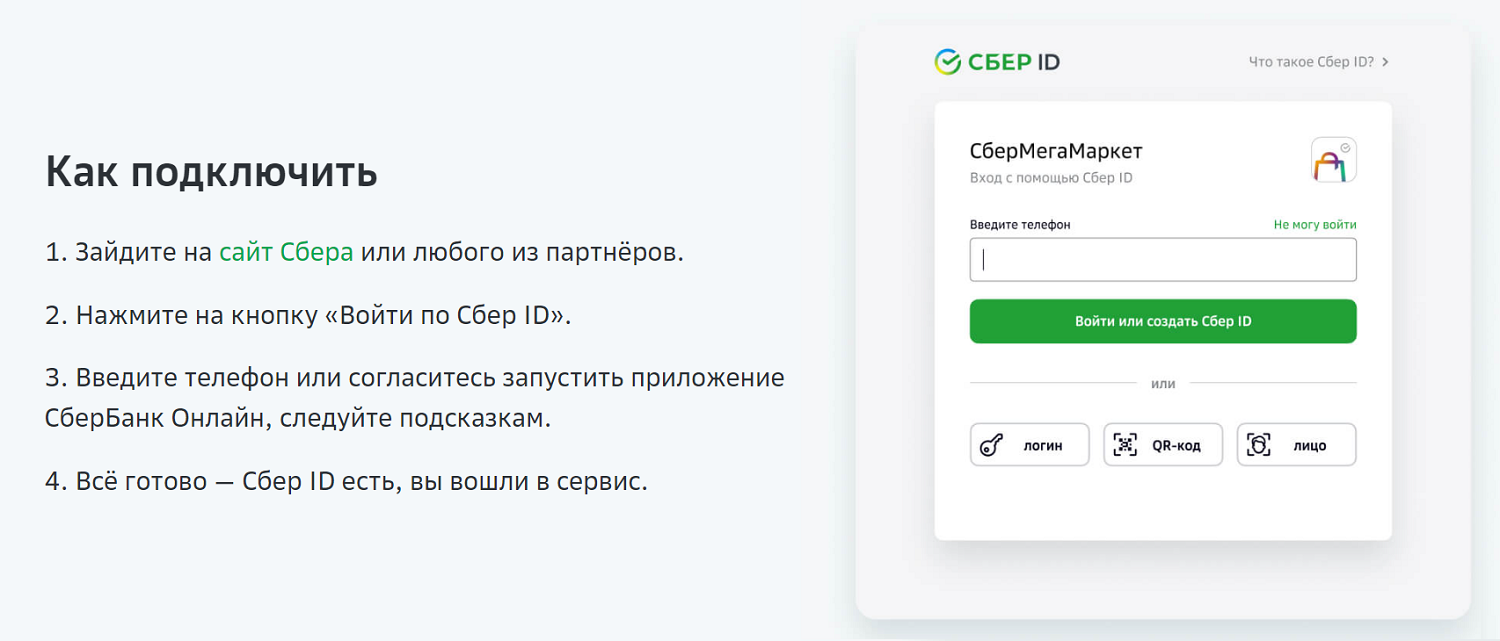Click the СБЕР ID logo text
This screenshot has width=1500, height=641.
click(1013, 62)
